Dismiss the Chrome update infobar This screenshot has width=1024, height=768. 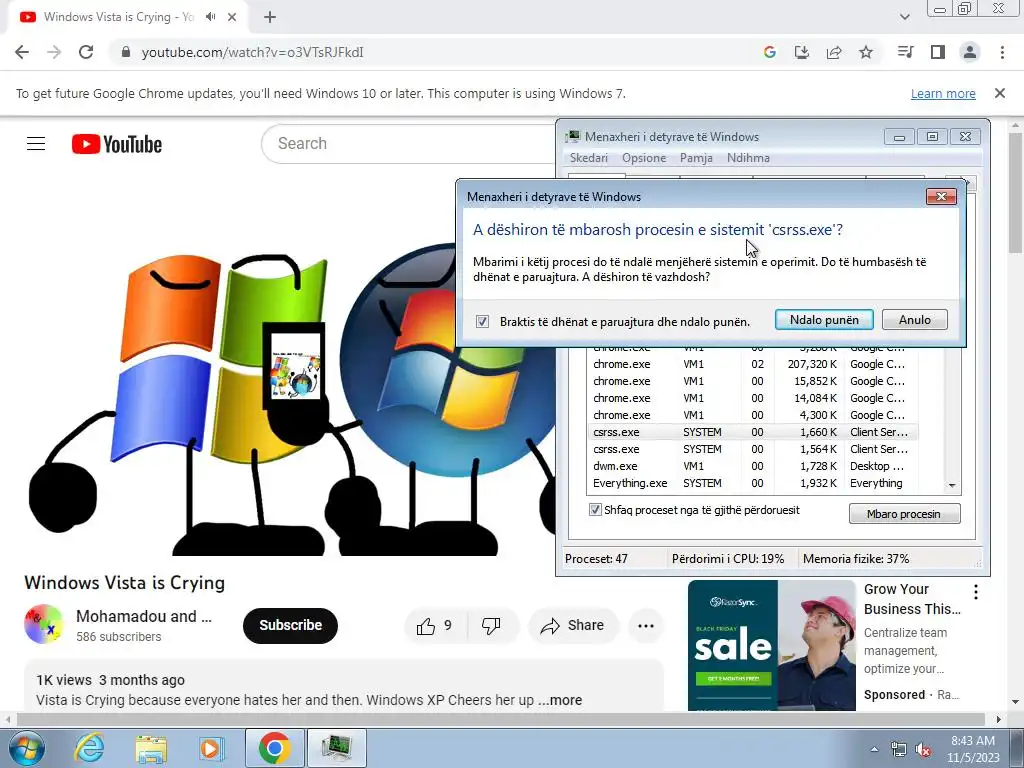click(x=1000, y=93)
